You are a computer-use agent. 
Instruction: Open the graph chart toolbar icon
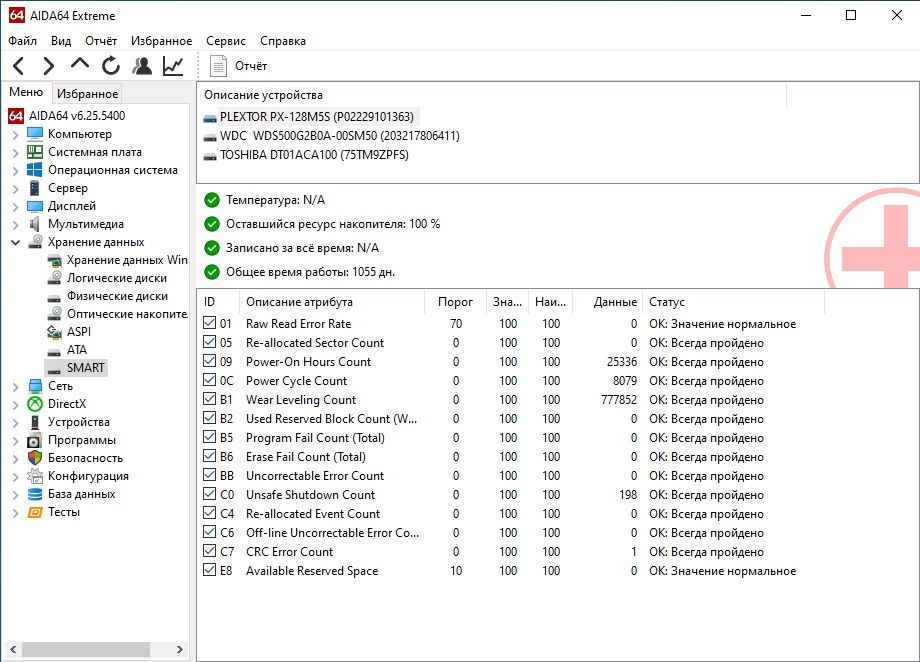tap(173, 66)
